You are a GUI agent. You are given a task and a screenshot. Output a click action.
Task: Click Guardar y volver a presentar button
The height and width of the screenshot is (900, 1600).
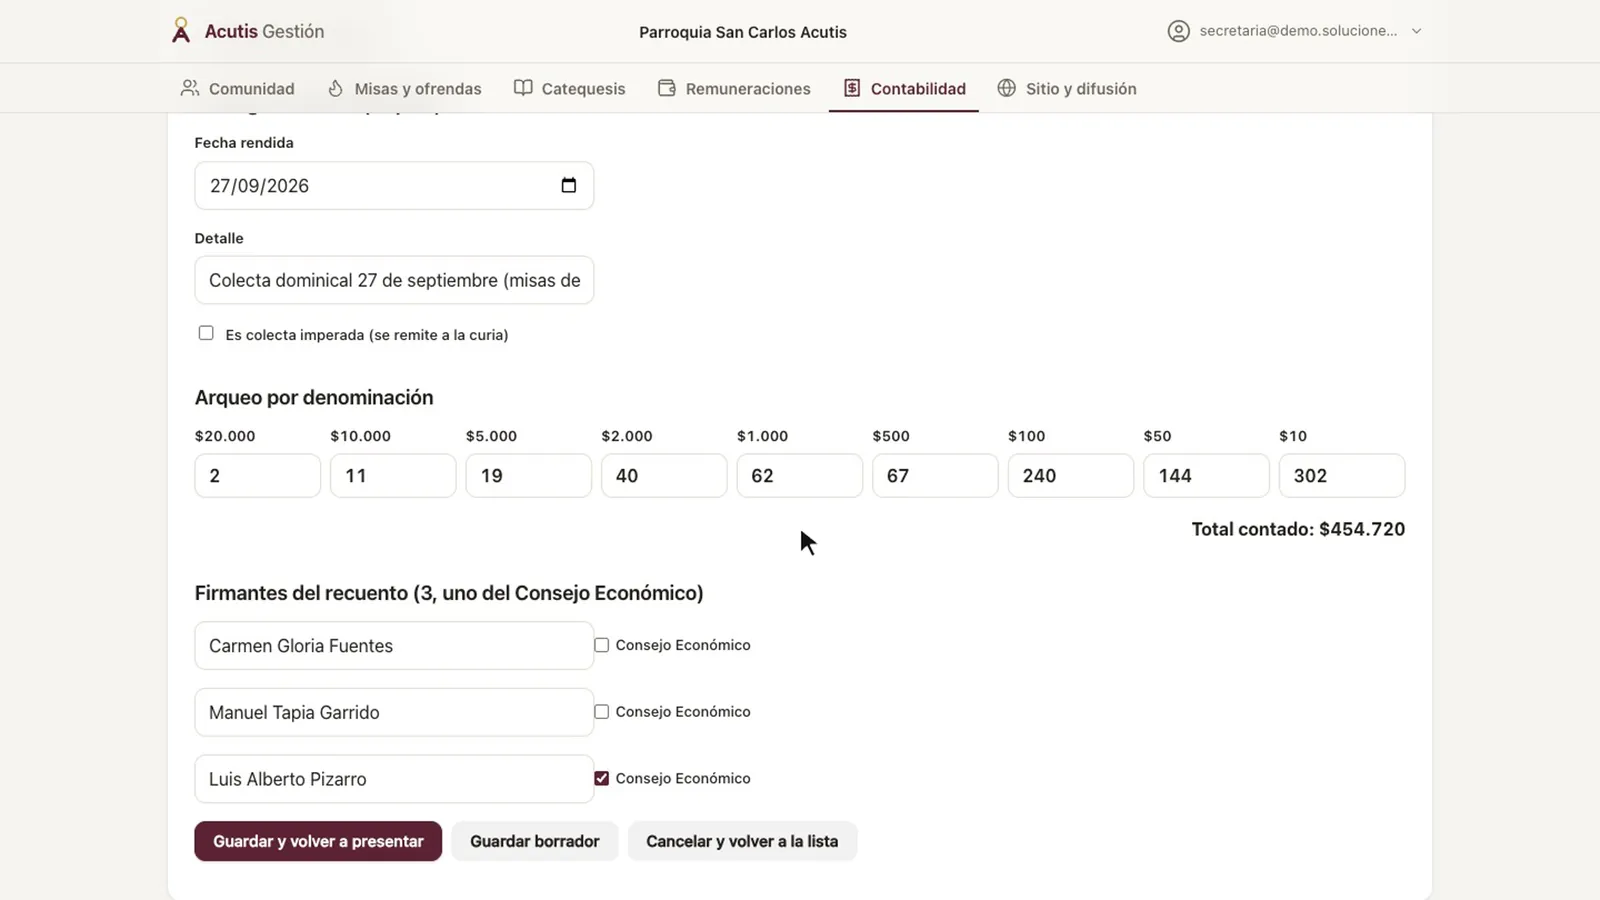click(318, 841)
